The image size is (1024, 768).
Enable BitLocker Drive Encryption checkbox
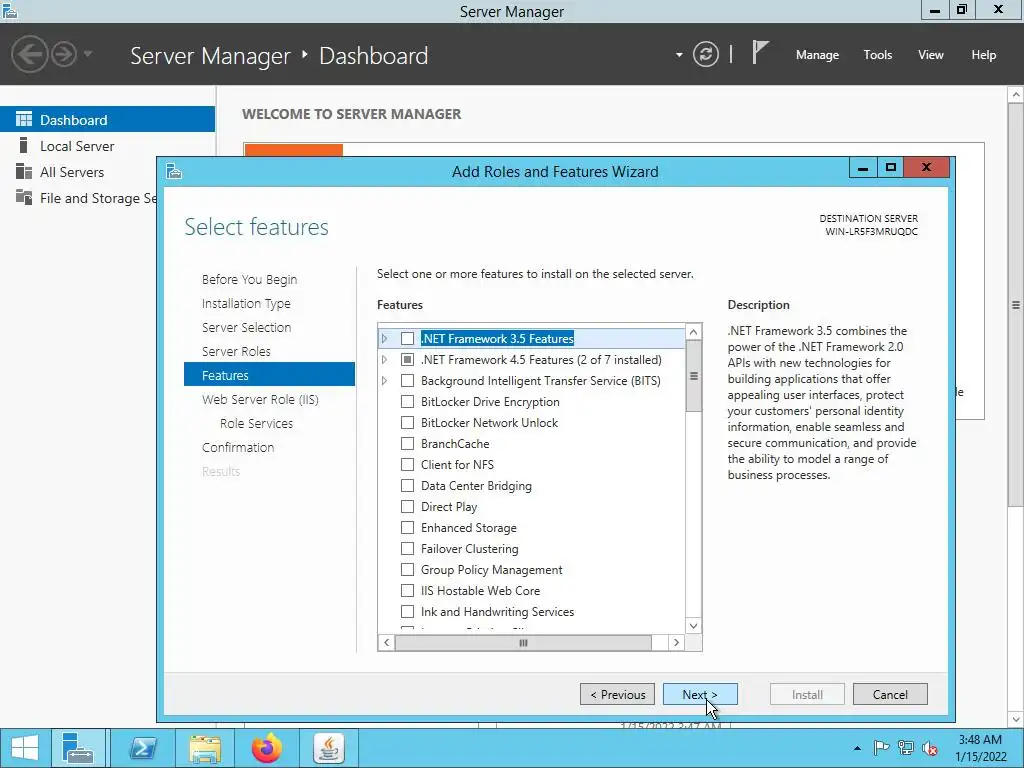[x=408, y=402]
